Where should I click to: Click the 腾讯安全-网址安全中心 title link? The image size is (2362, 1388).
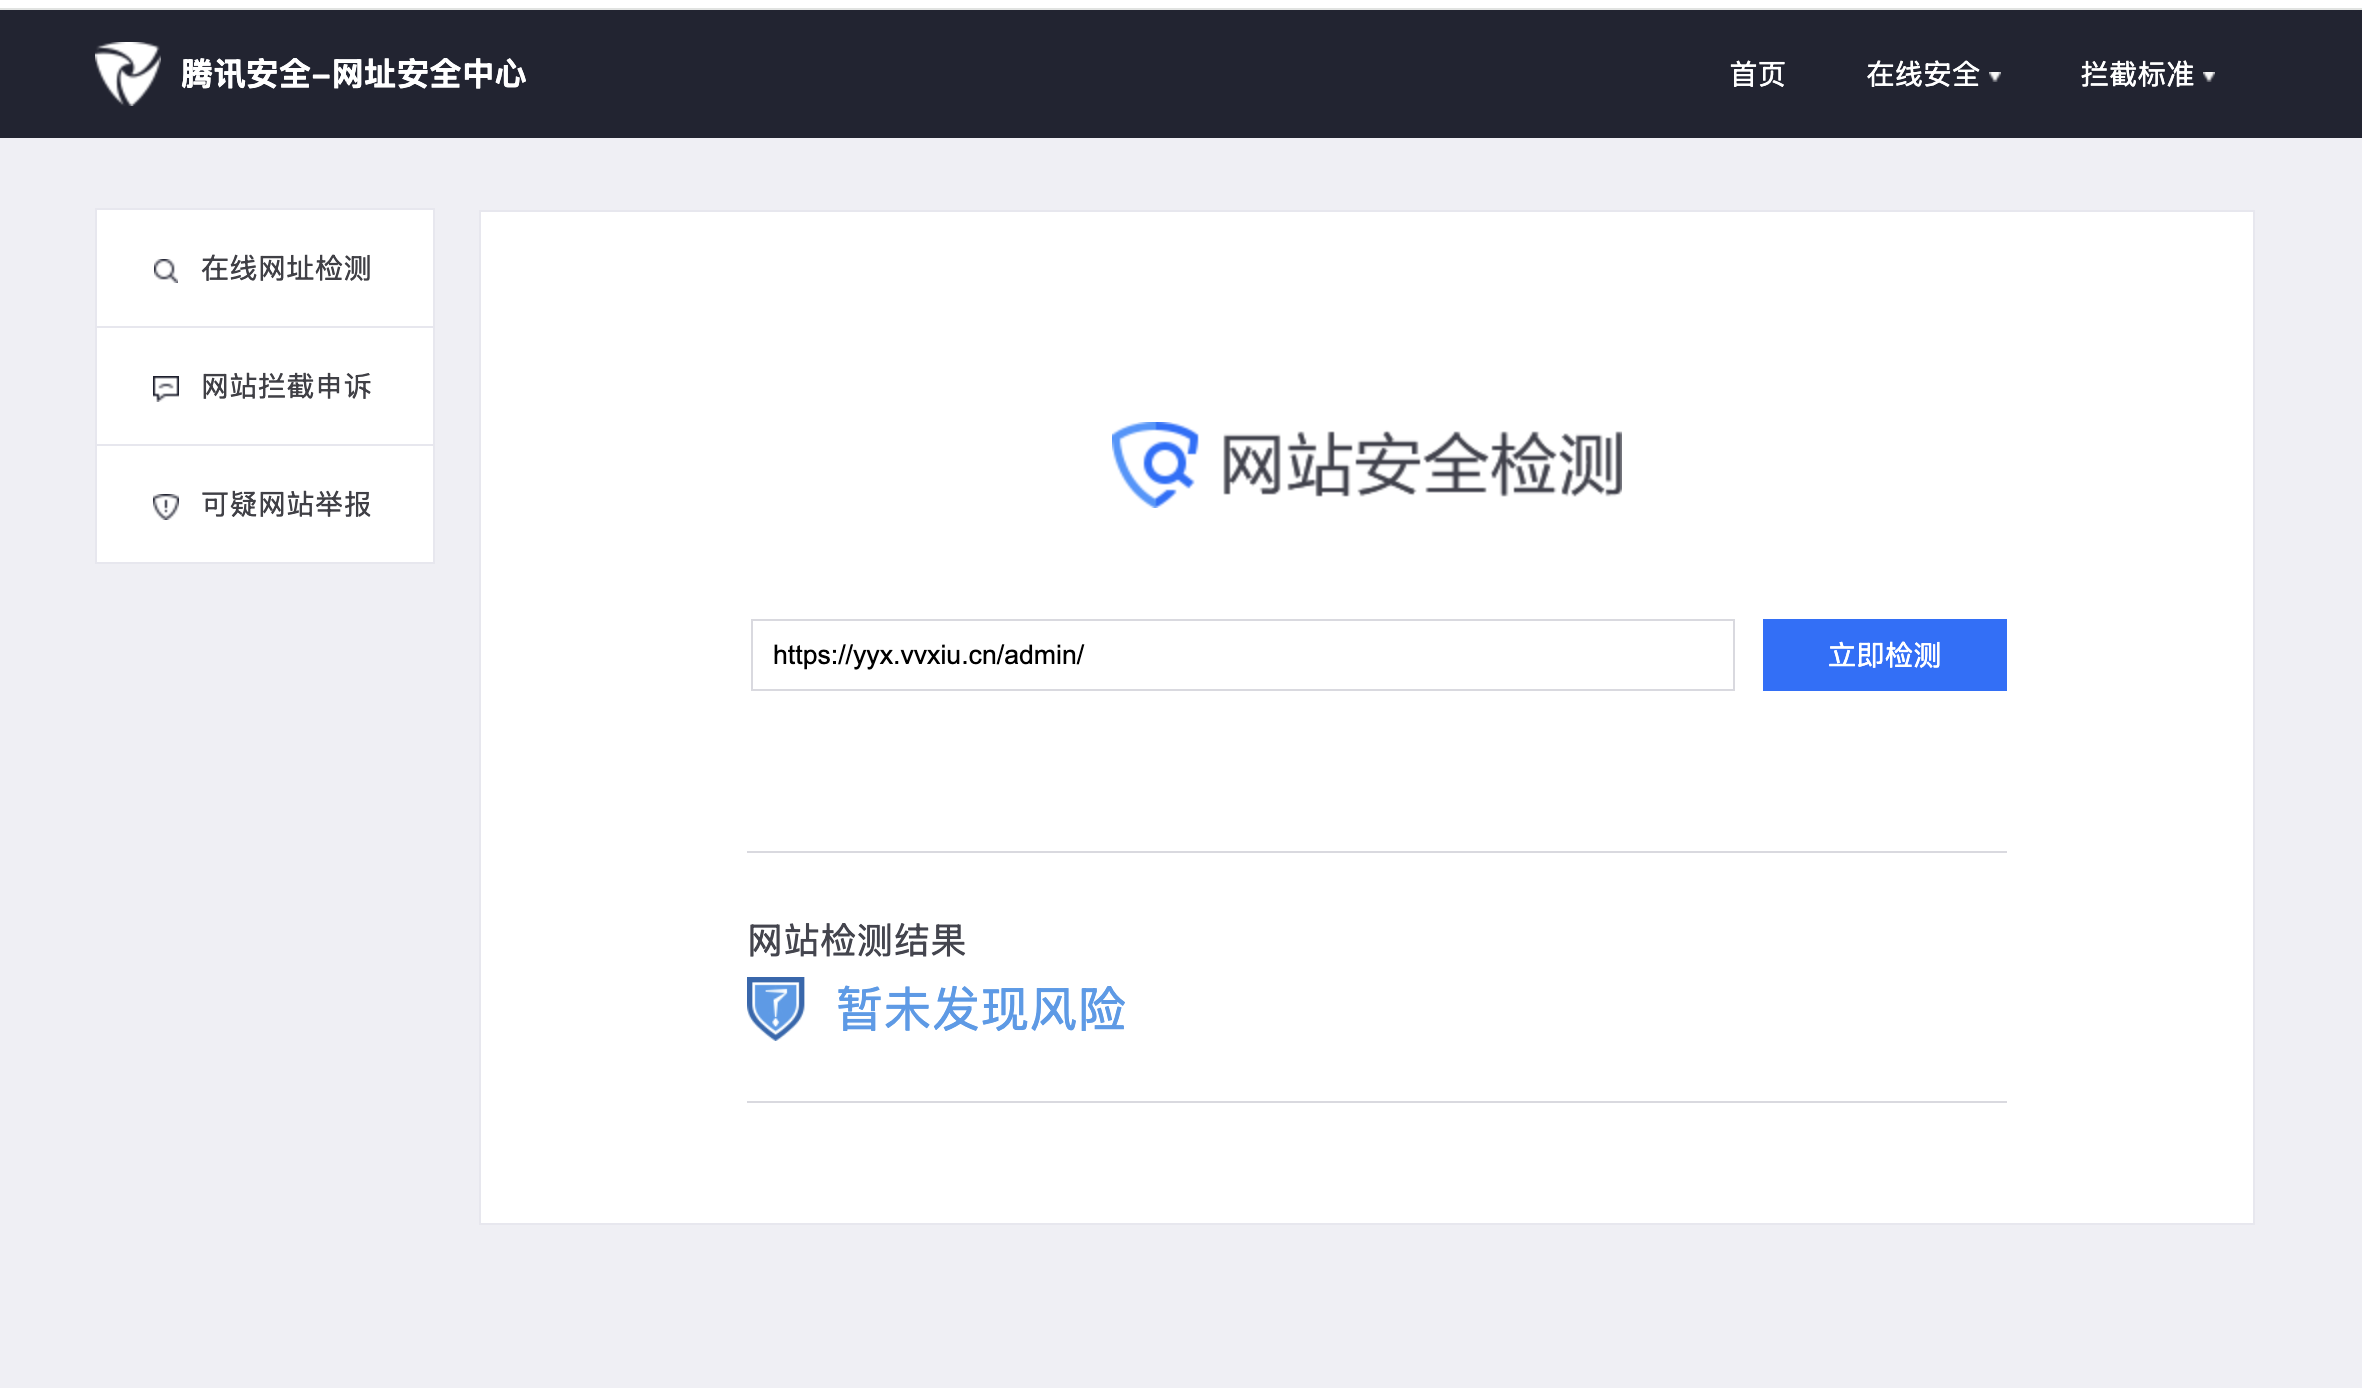[x=353, y=74]
